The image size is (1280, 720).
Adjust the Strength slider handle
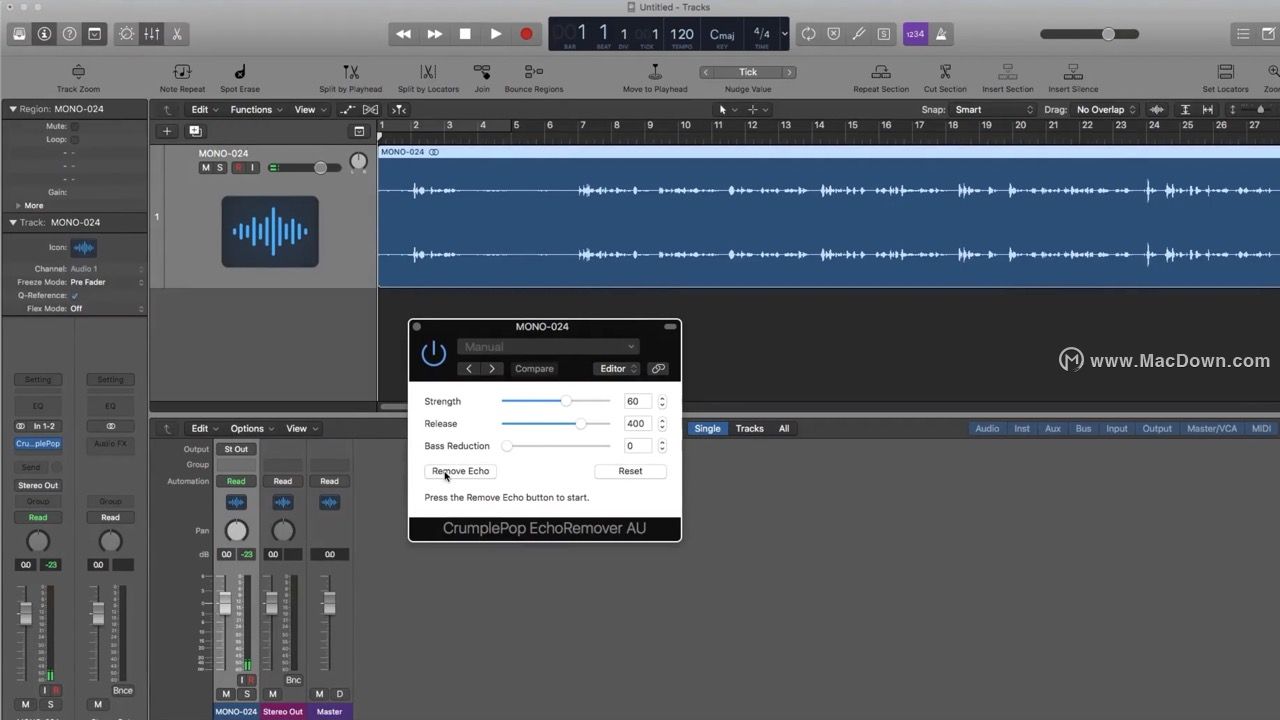(x=566, y=401)
